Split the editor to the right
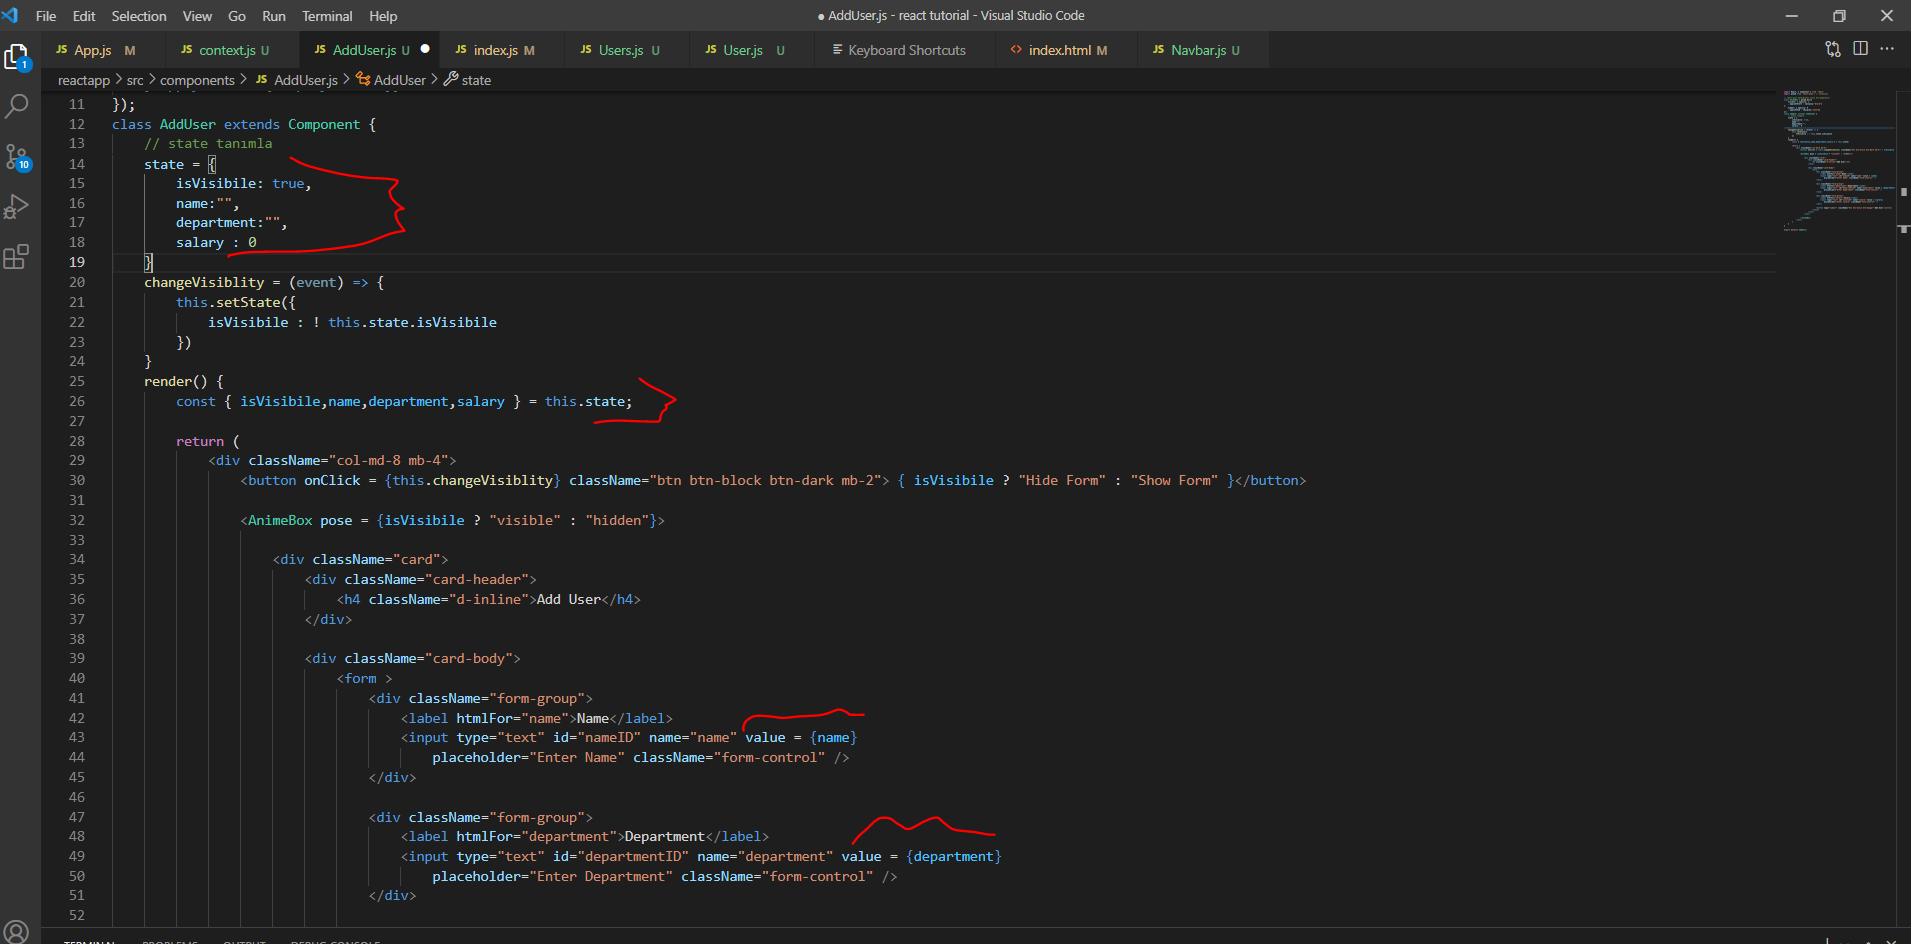This screenshot has height=944, width=1911. click(1860, 49)
